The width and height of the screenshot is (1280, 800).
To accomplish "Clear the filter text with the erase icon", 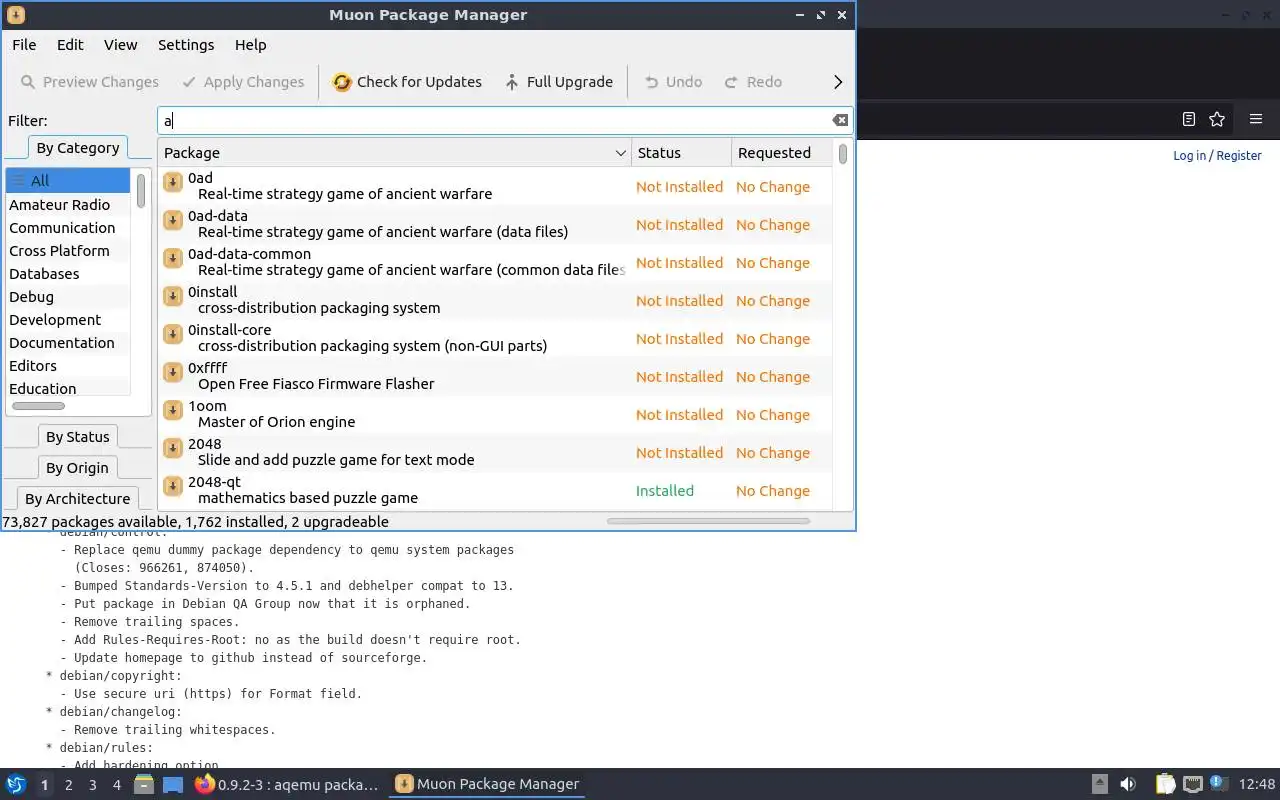I will [x=840, y=120].
